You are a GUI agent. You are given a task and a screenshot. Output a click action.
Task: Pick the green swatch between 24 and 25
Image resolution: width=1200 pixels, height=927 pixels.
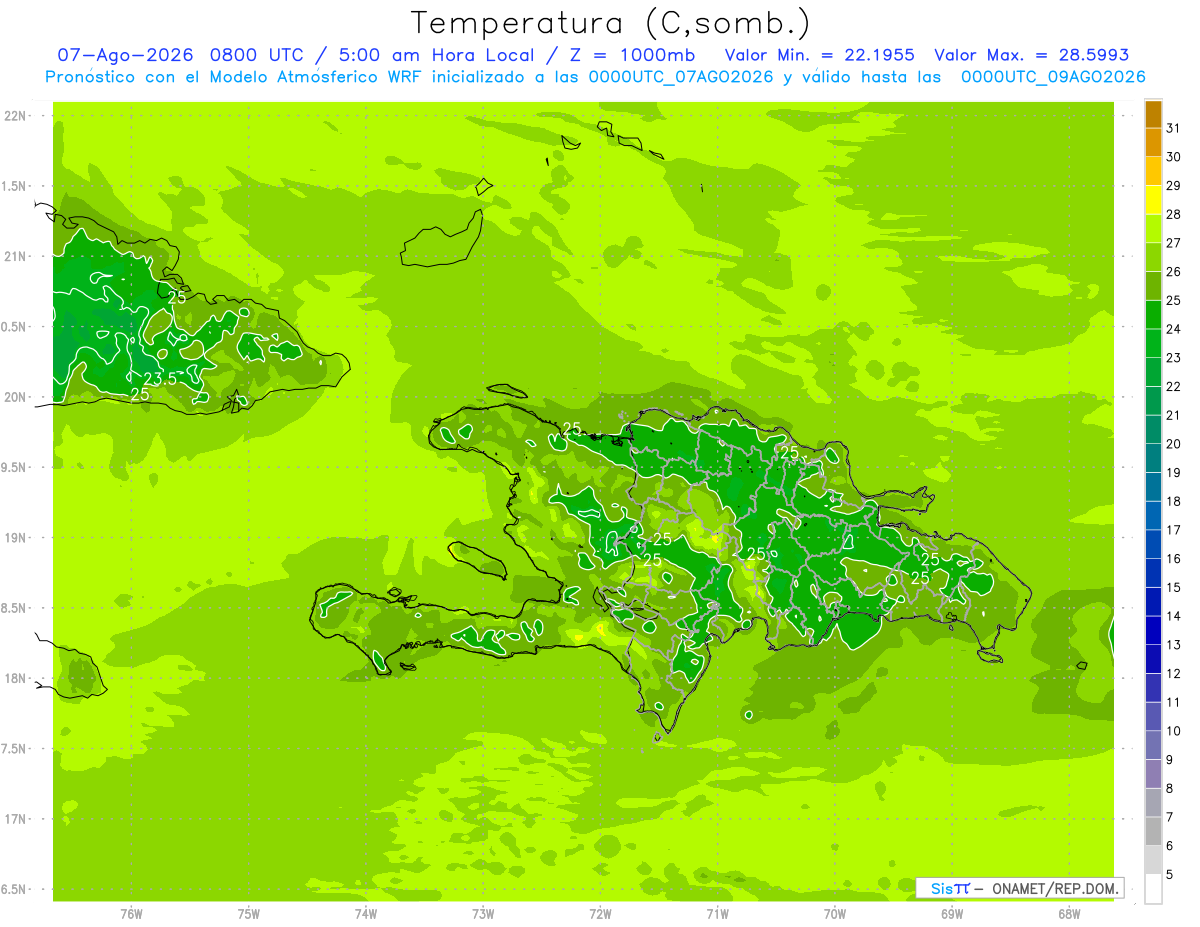pyautogui.click(x=1153, y=315)
